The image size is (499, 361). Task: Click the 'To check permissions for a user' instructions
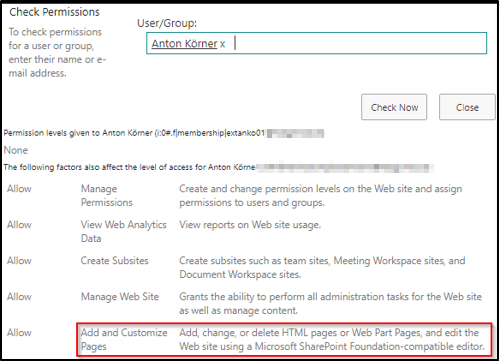click(57, 52)
